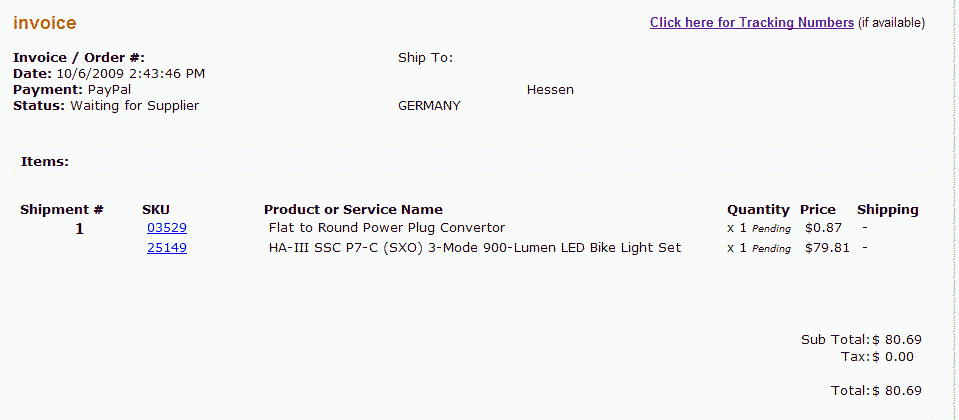Click the Ship To label

tap(425, 58)
